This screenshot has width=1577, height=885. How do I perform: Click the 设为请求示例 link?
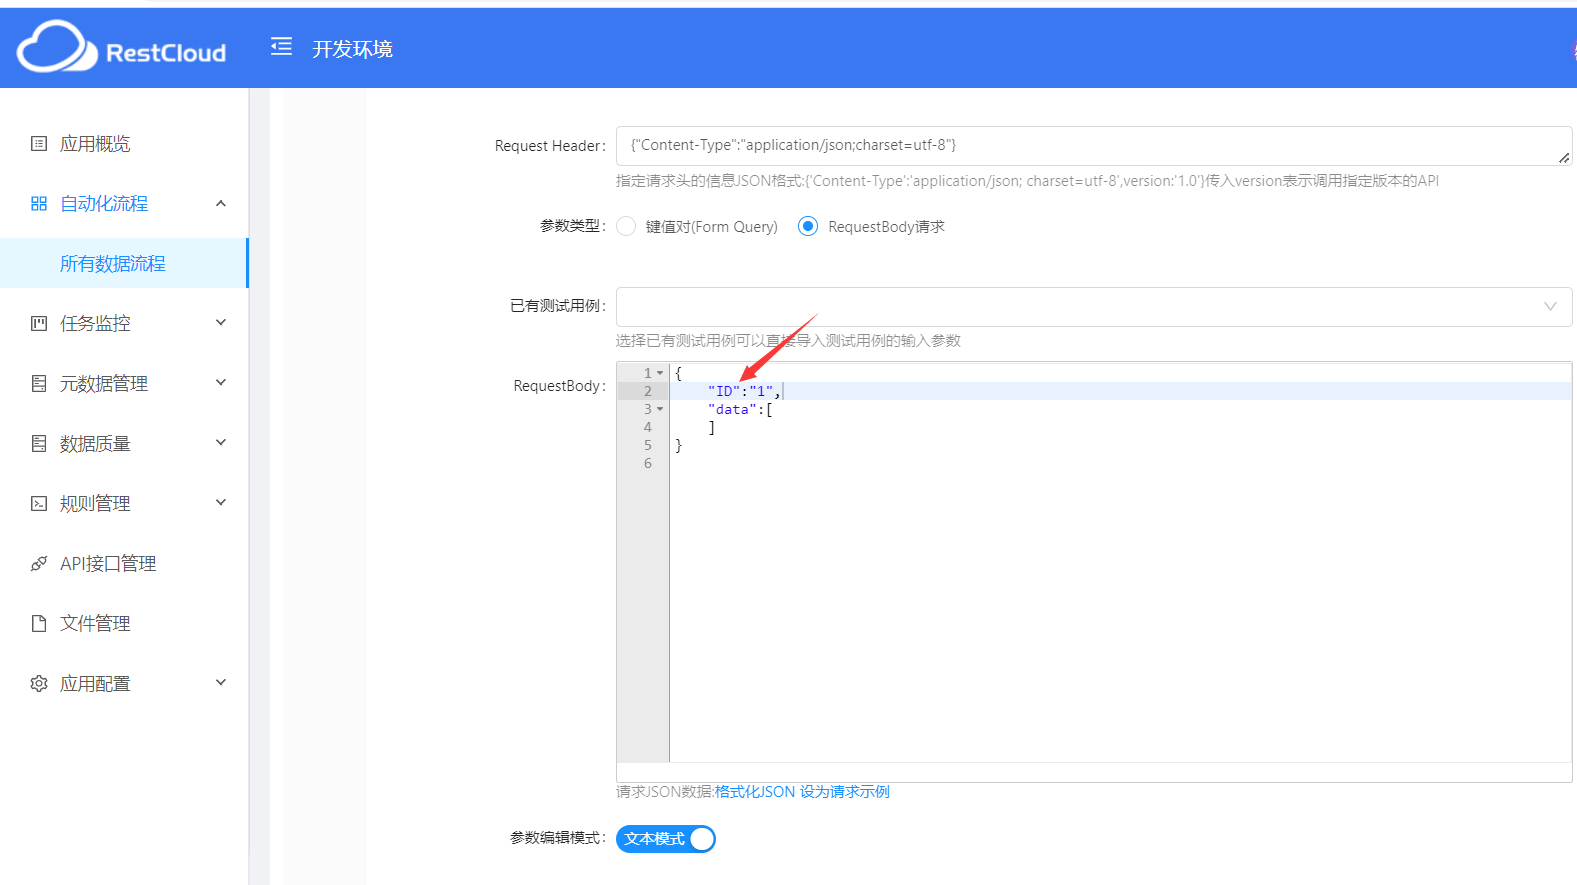(x=845, y=792)
